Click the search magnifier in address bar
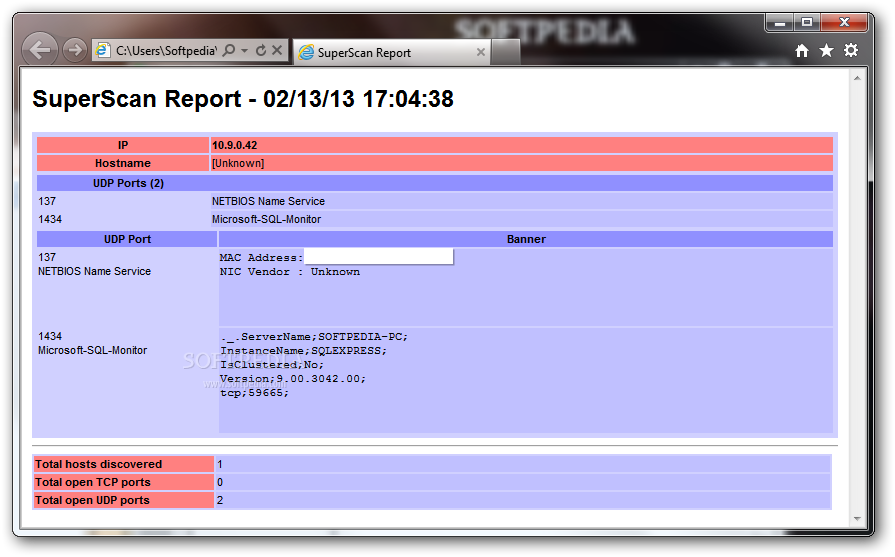Screen dimensions: 895x557 (229, 50)
